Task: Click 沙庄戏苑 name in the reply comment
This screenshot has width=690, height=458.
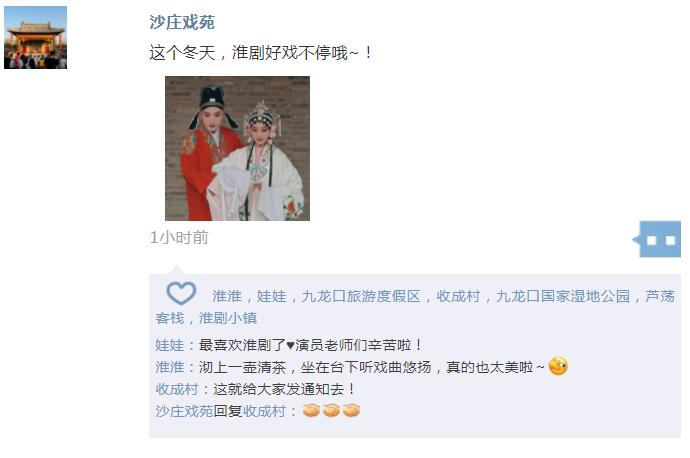Action: click(x=184, y=411)
